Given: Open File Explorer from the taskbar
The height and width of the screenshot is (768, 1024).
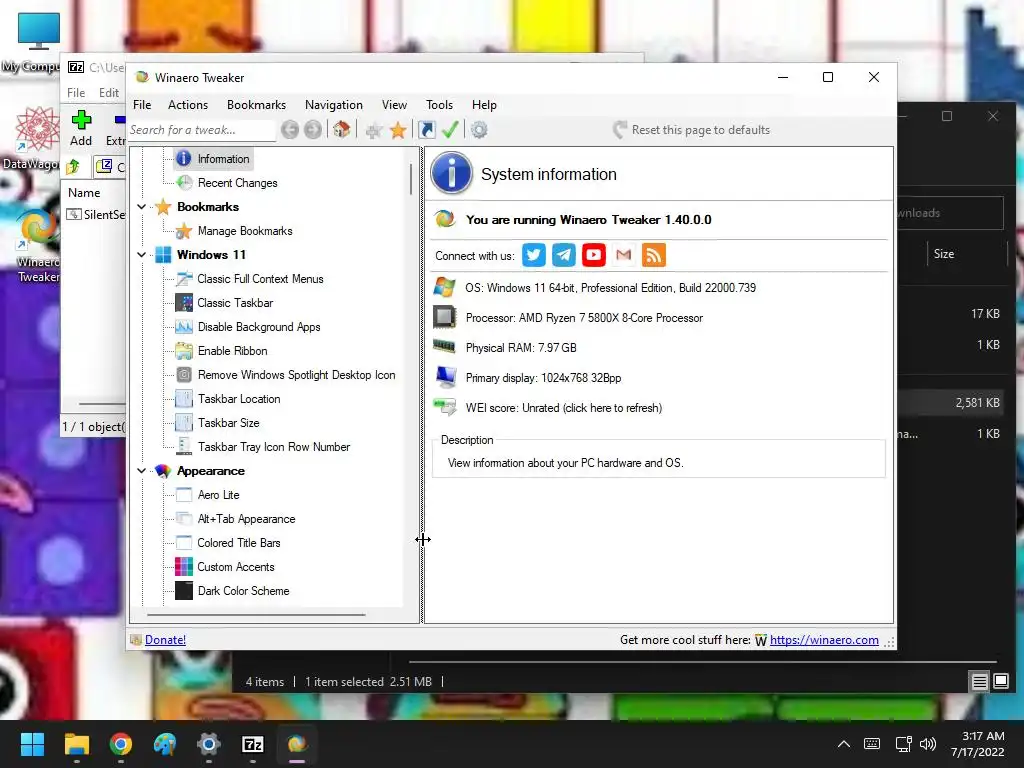Looking at the screenshot, I should coord(76,744).
